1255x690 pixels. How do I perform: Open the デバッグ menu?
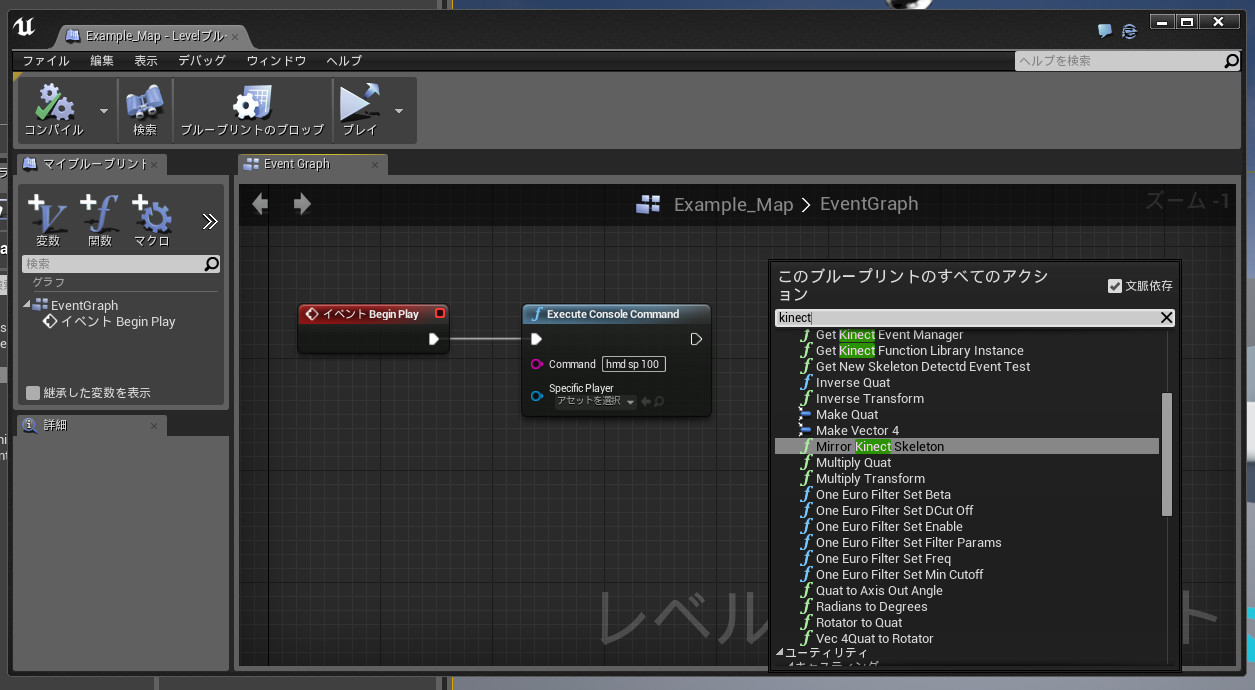[x=202, y=61]
